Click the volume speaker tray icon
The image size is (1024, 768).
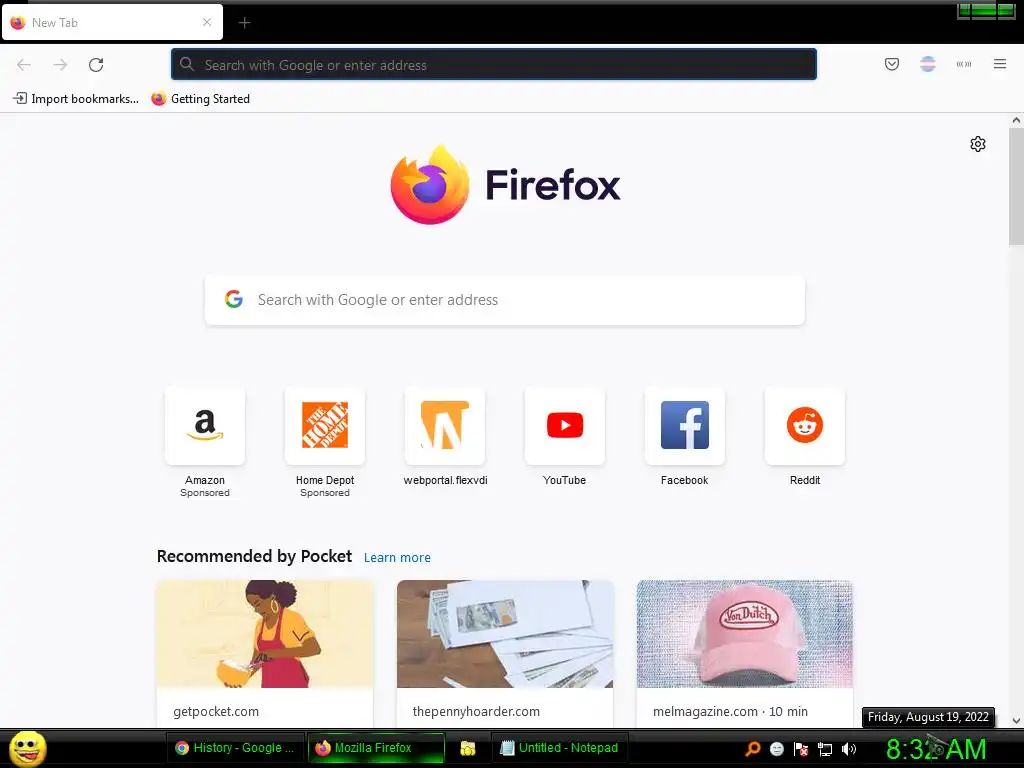point(849,748)
